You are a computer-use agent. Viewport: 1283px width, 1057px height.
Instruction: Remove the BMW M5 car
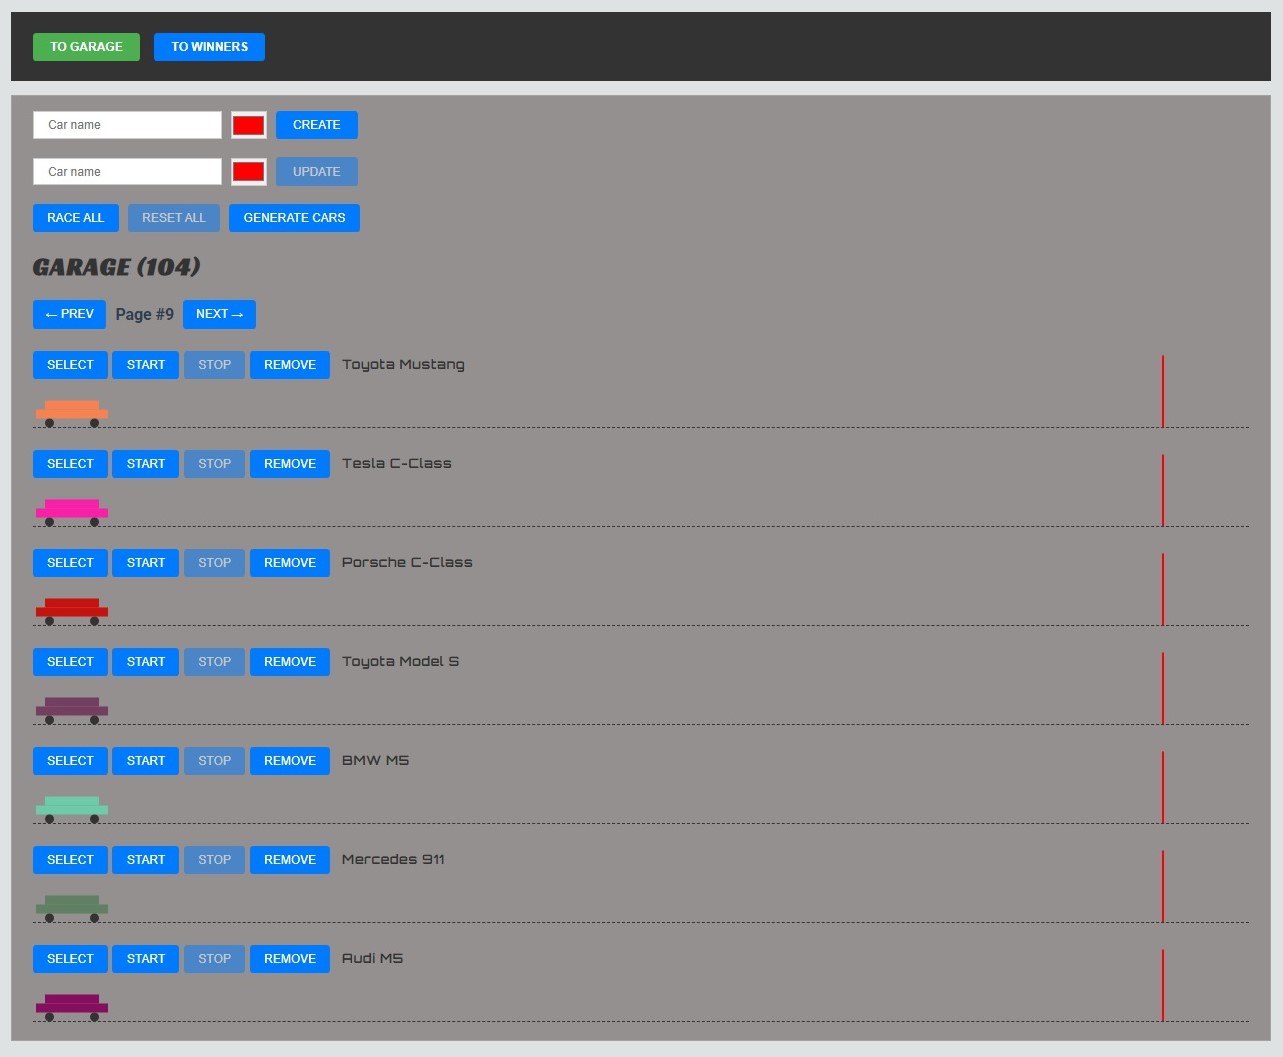click(x=290, y=761)
